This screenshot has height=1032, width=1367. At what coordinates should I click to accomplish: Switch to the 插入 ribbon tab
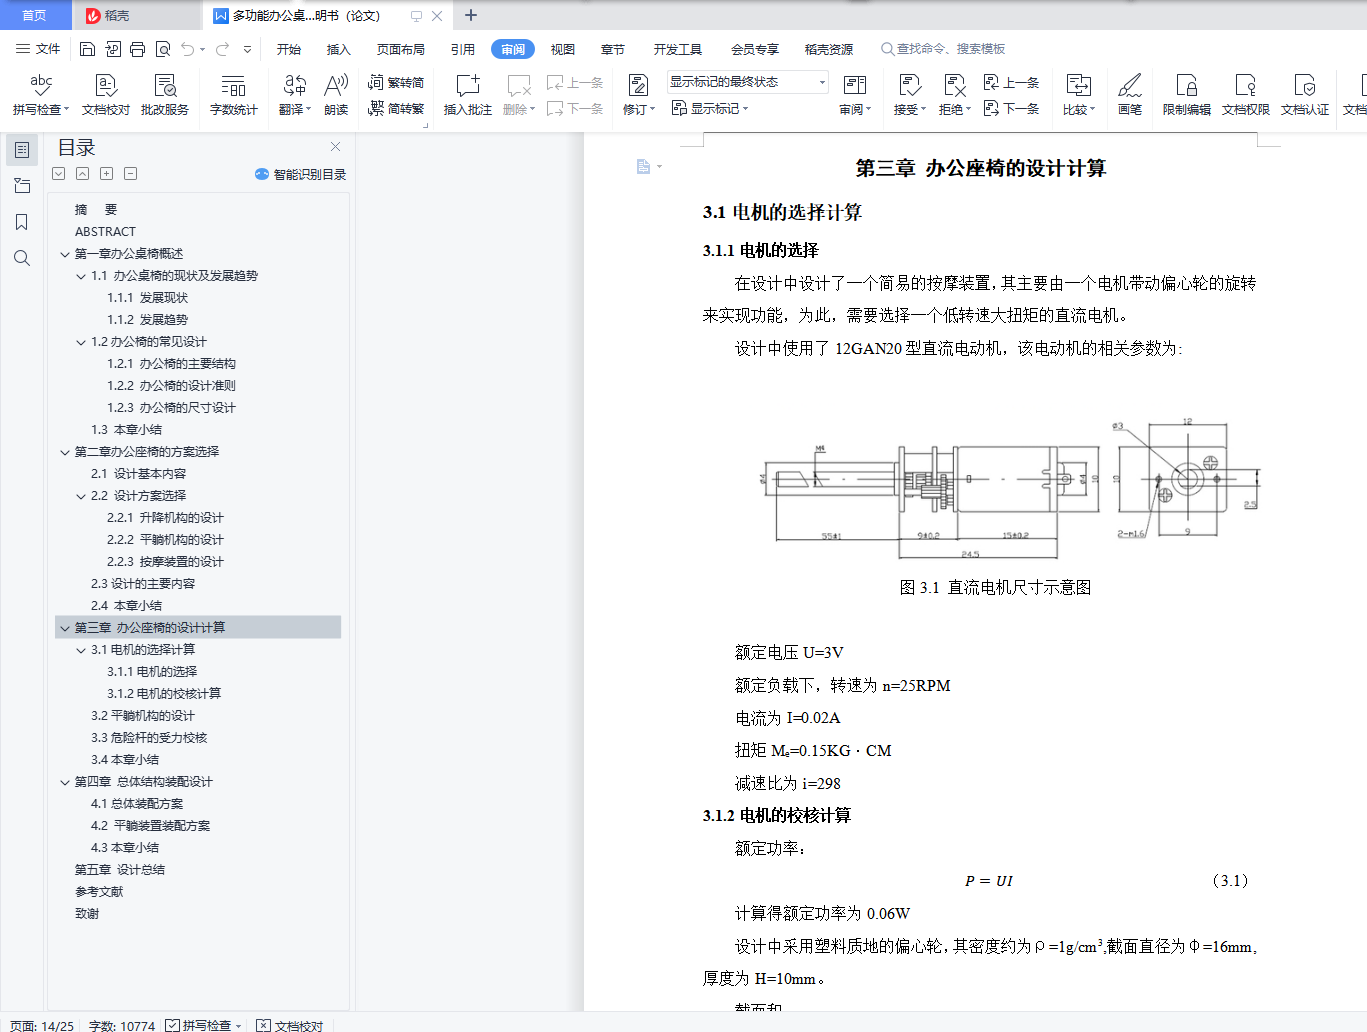pos(339,49)
